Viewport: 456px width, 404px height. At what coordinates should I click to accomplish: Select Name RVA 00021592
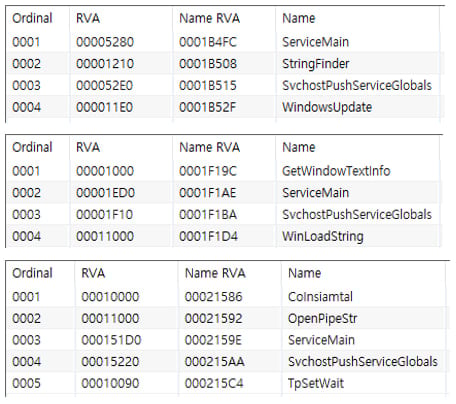click(x=214, y=318)
